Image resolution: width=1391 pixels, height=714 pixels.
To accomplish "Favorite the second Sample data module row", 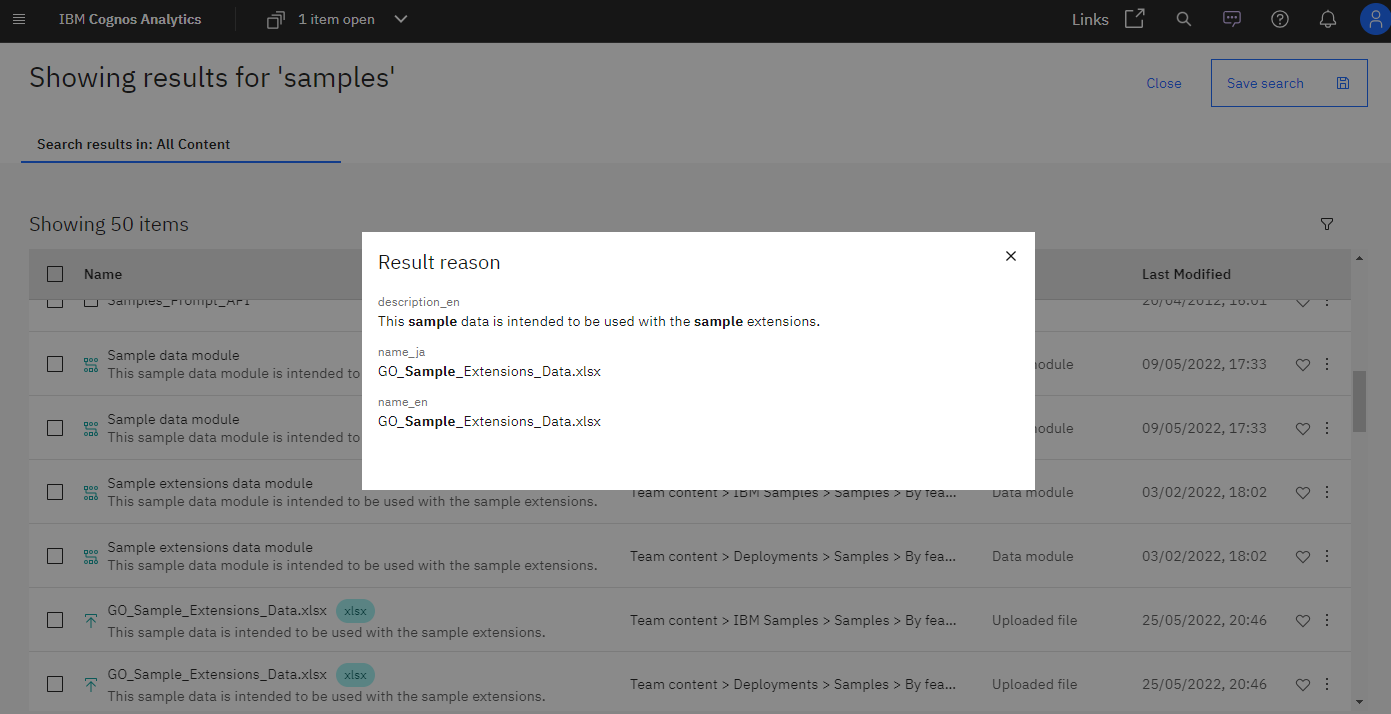I will (1302, 429).
